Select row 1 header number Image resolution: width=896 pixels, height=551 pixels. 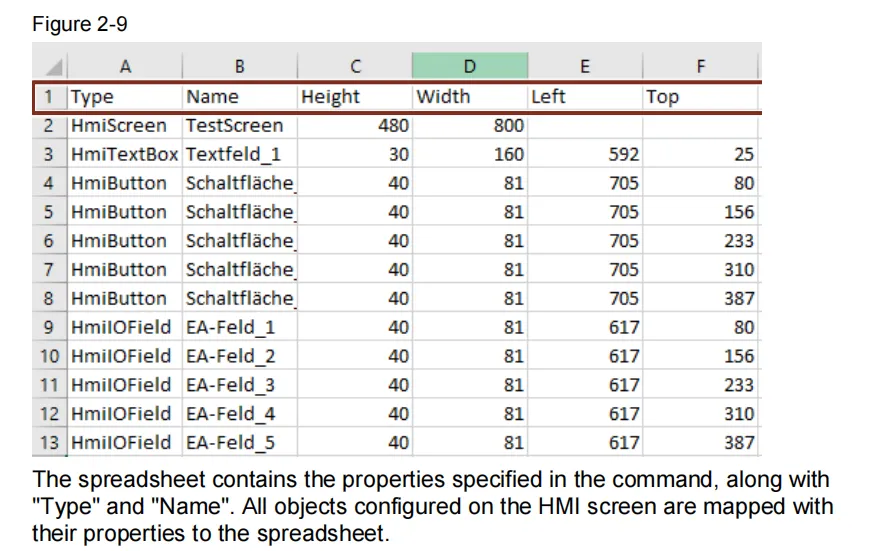(x=49, y=97)
